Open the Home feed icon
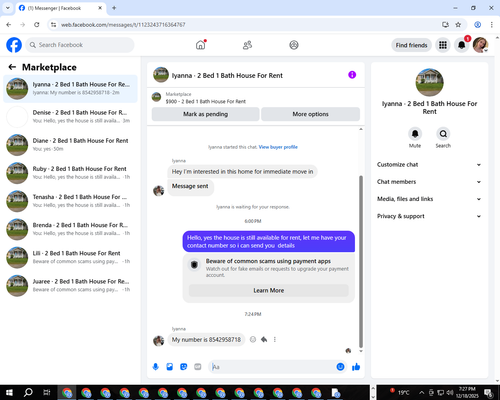Screen dimensions: 500x400 (201, 45)
